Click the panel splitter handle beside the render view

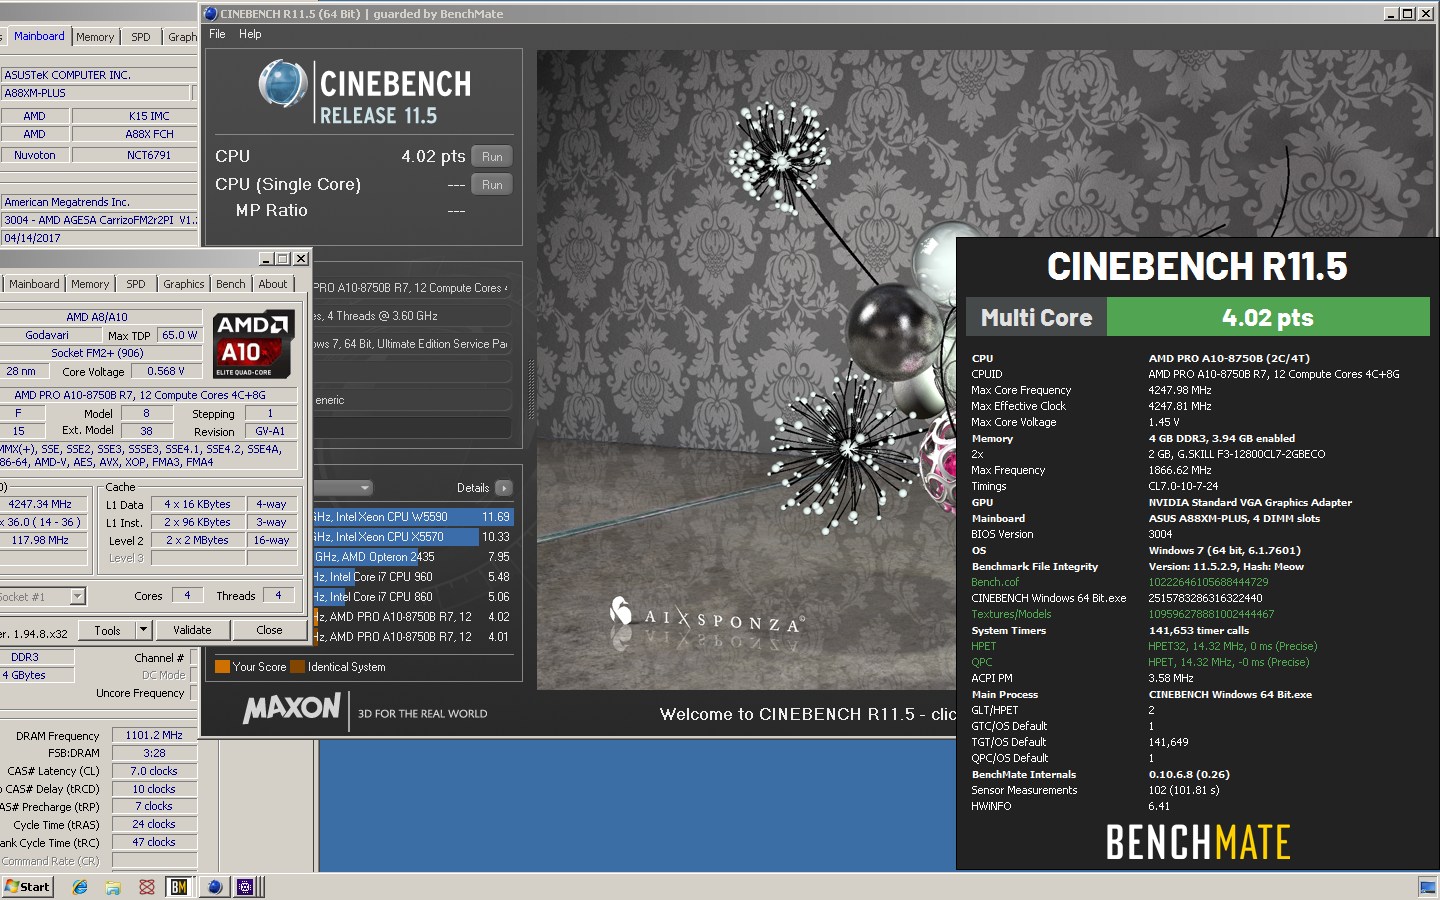pos(531,390)
